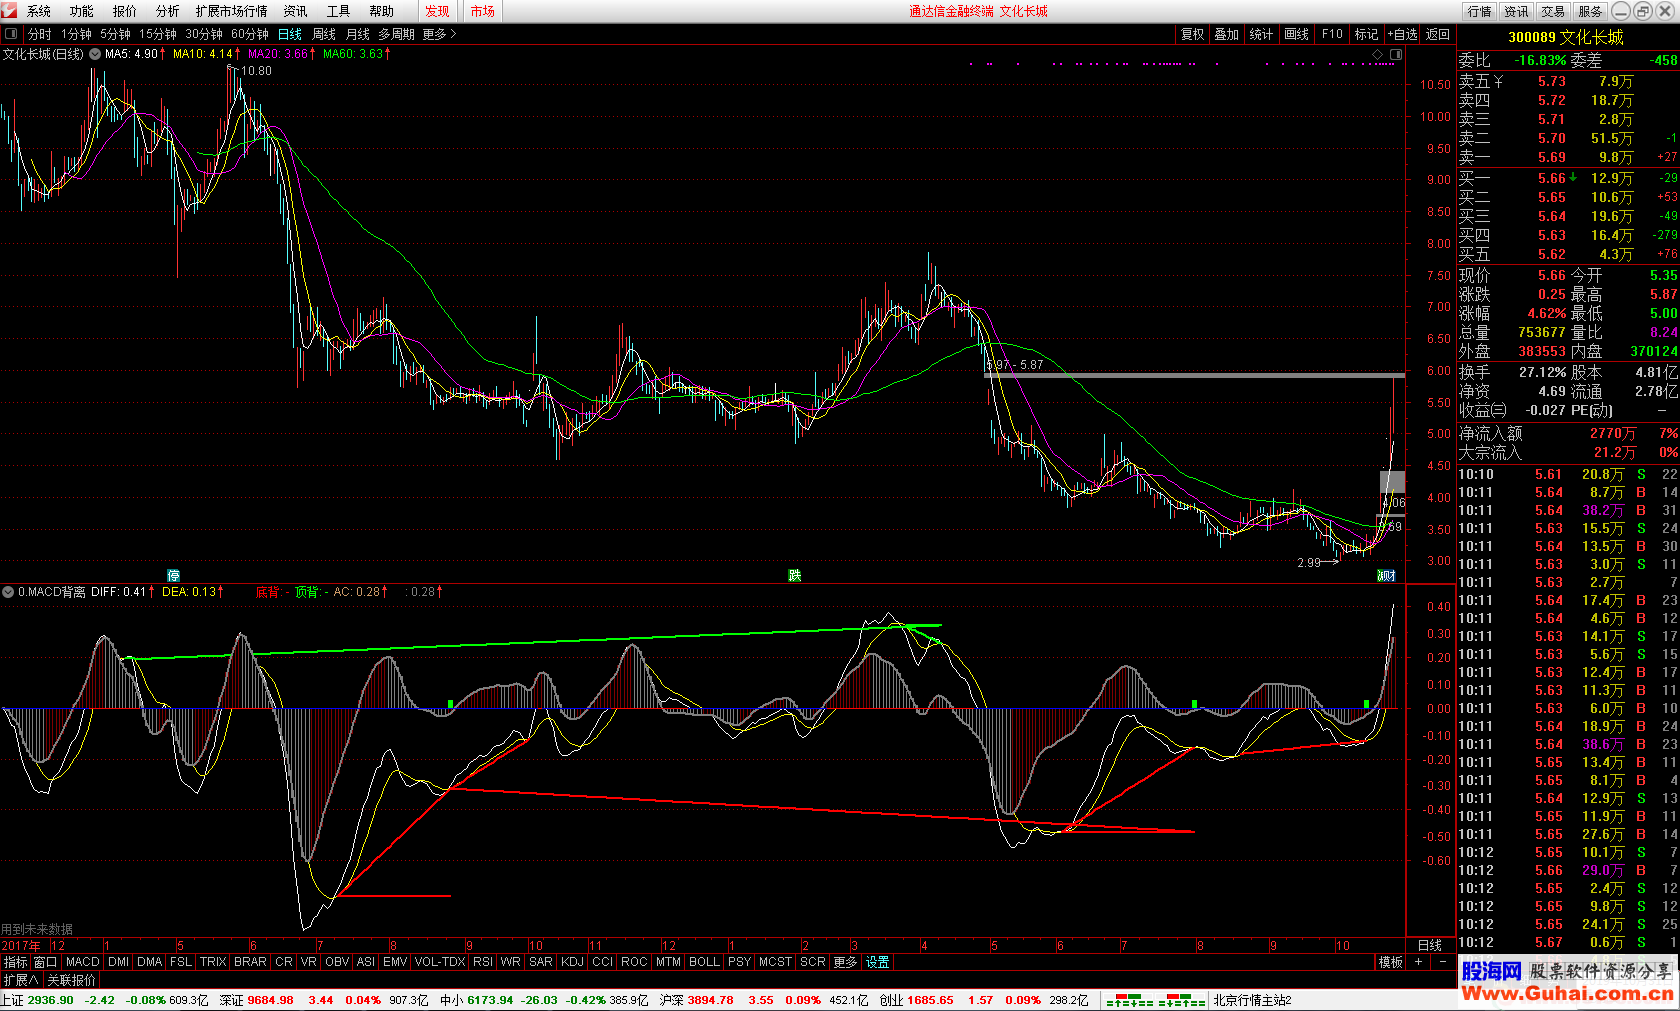This screenshot has height=1011, width=1680.
Task: Open the 帮助 menu
Action: pos(382,11)
